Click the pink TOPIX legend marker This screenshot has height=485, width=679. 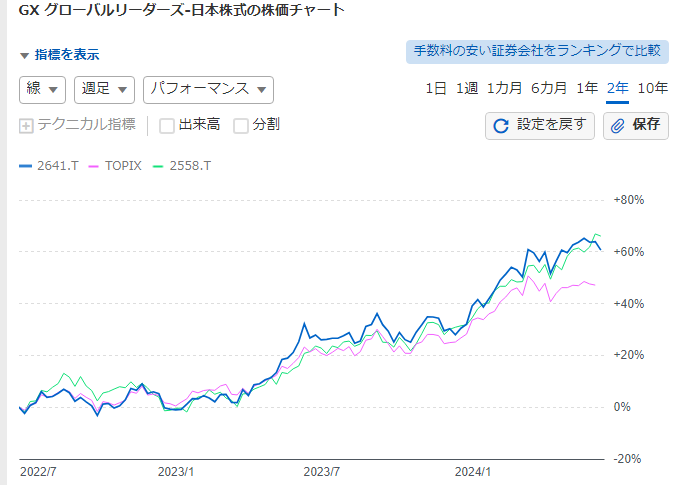pos(95,166)
